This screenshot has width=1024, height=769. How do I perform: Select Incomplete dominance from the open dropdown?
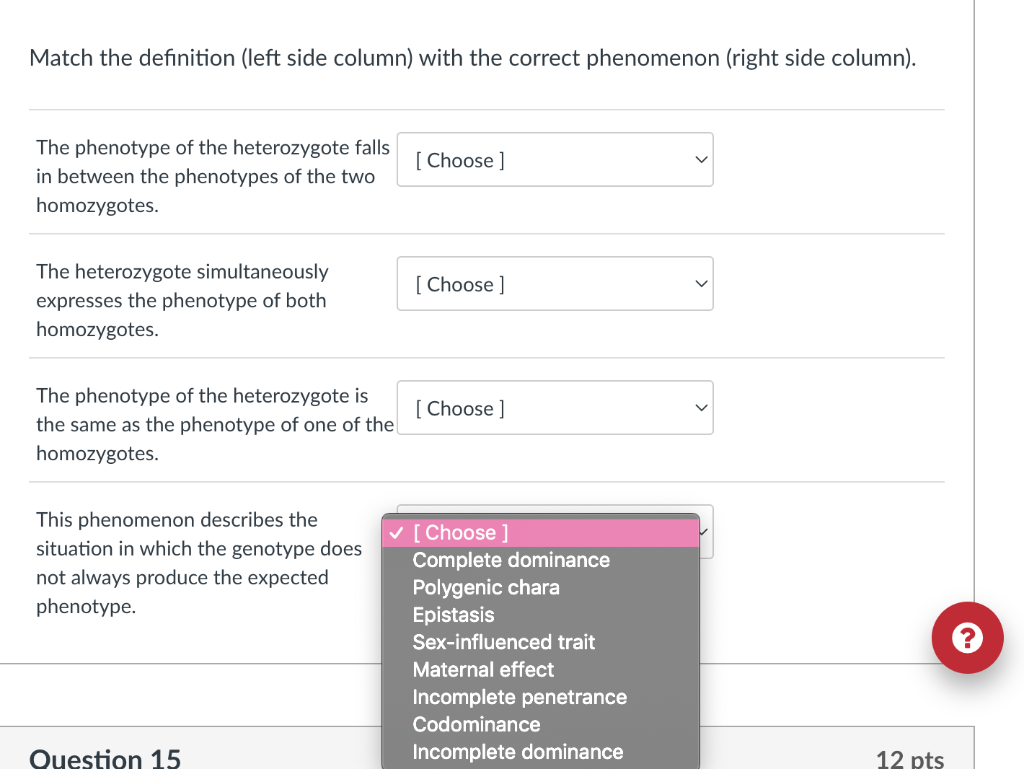click(518, 751)
